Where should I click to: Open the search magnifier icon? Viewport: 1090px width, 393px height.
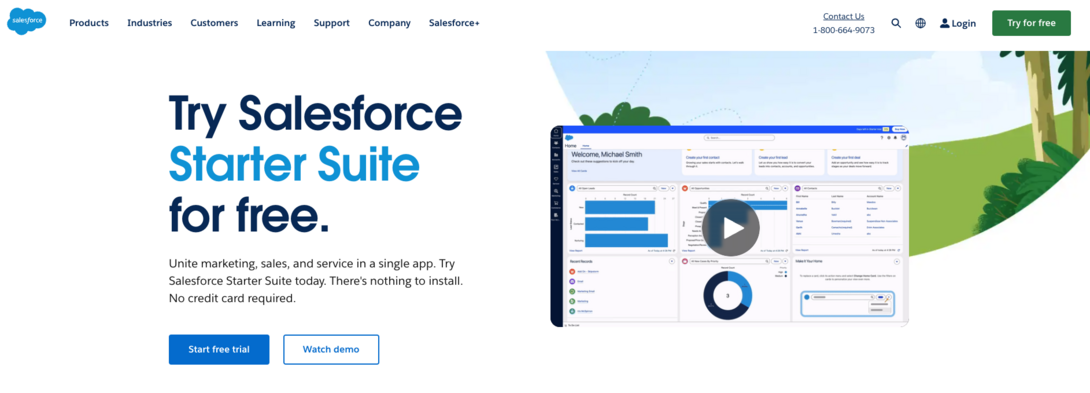pyautogui.click(x=896, y=23)
